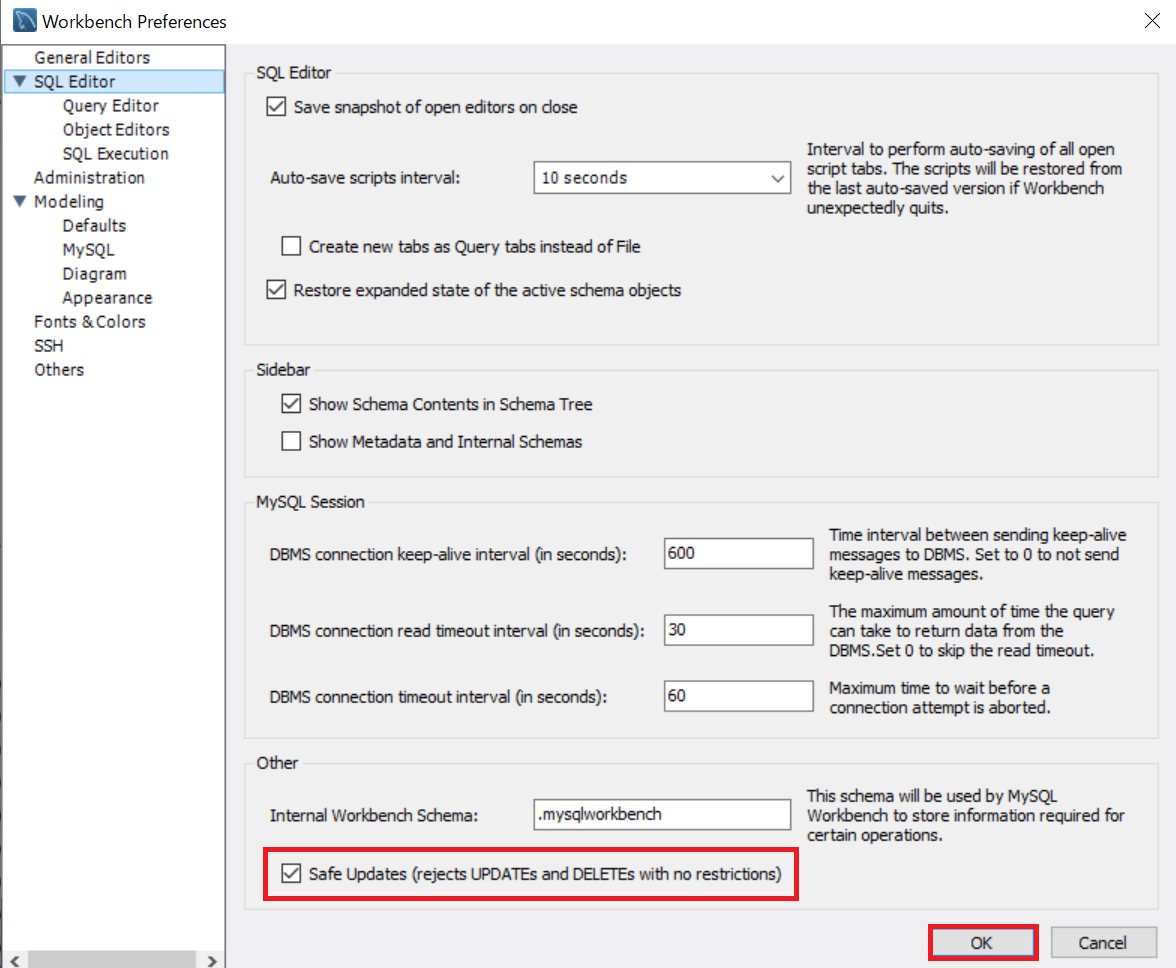Uncheck Save snapshot of open editors on close
The width and height of the screenshot is (1176, 968).
tap(276, 106)
